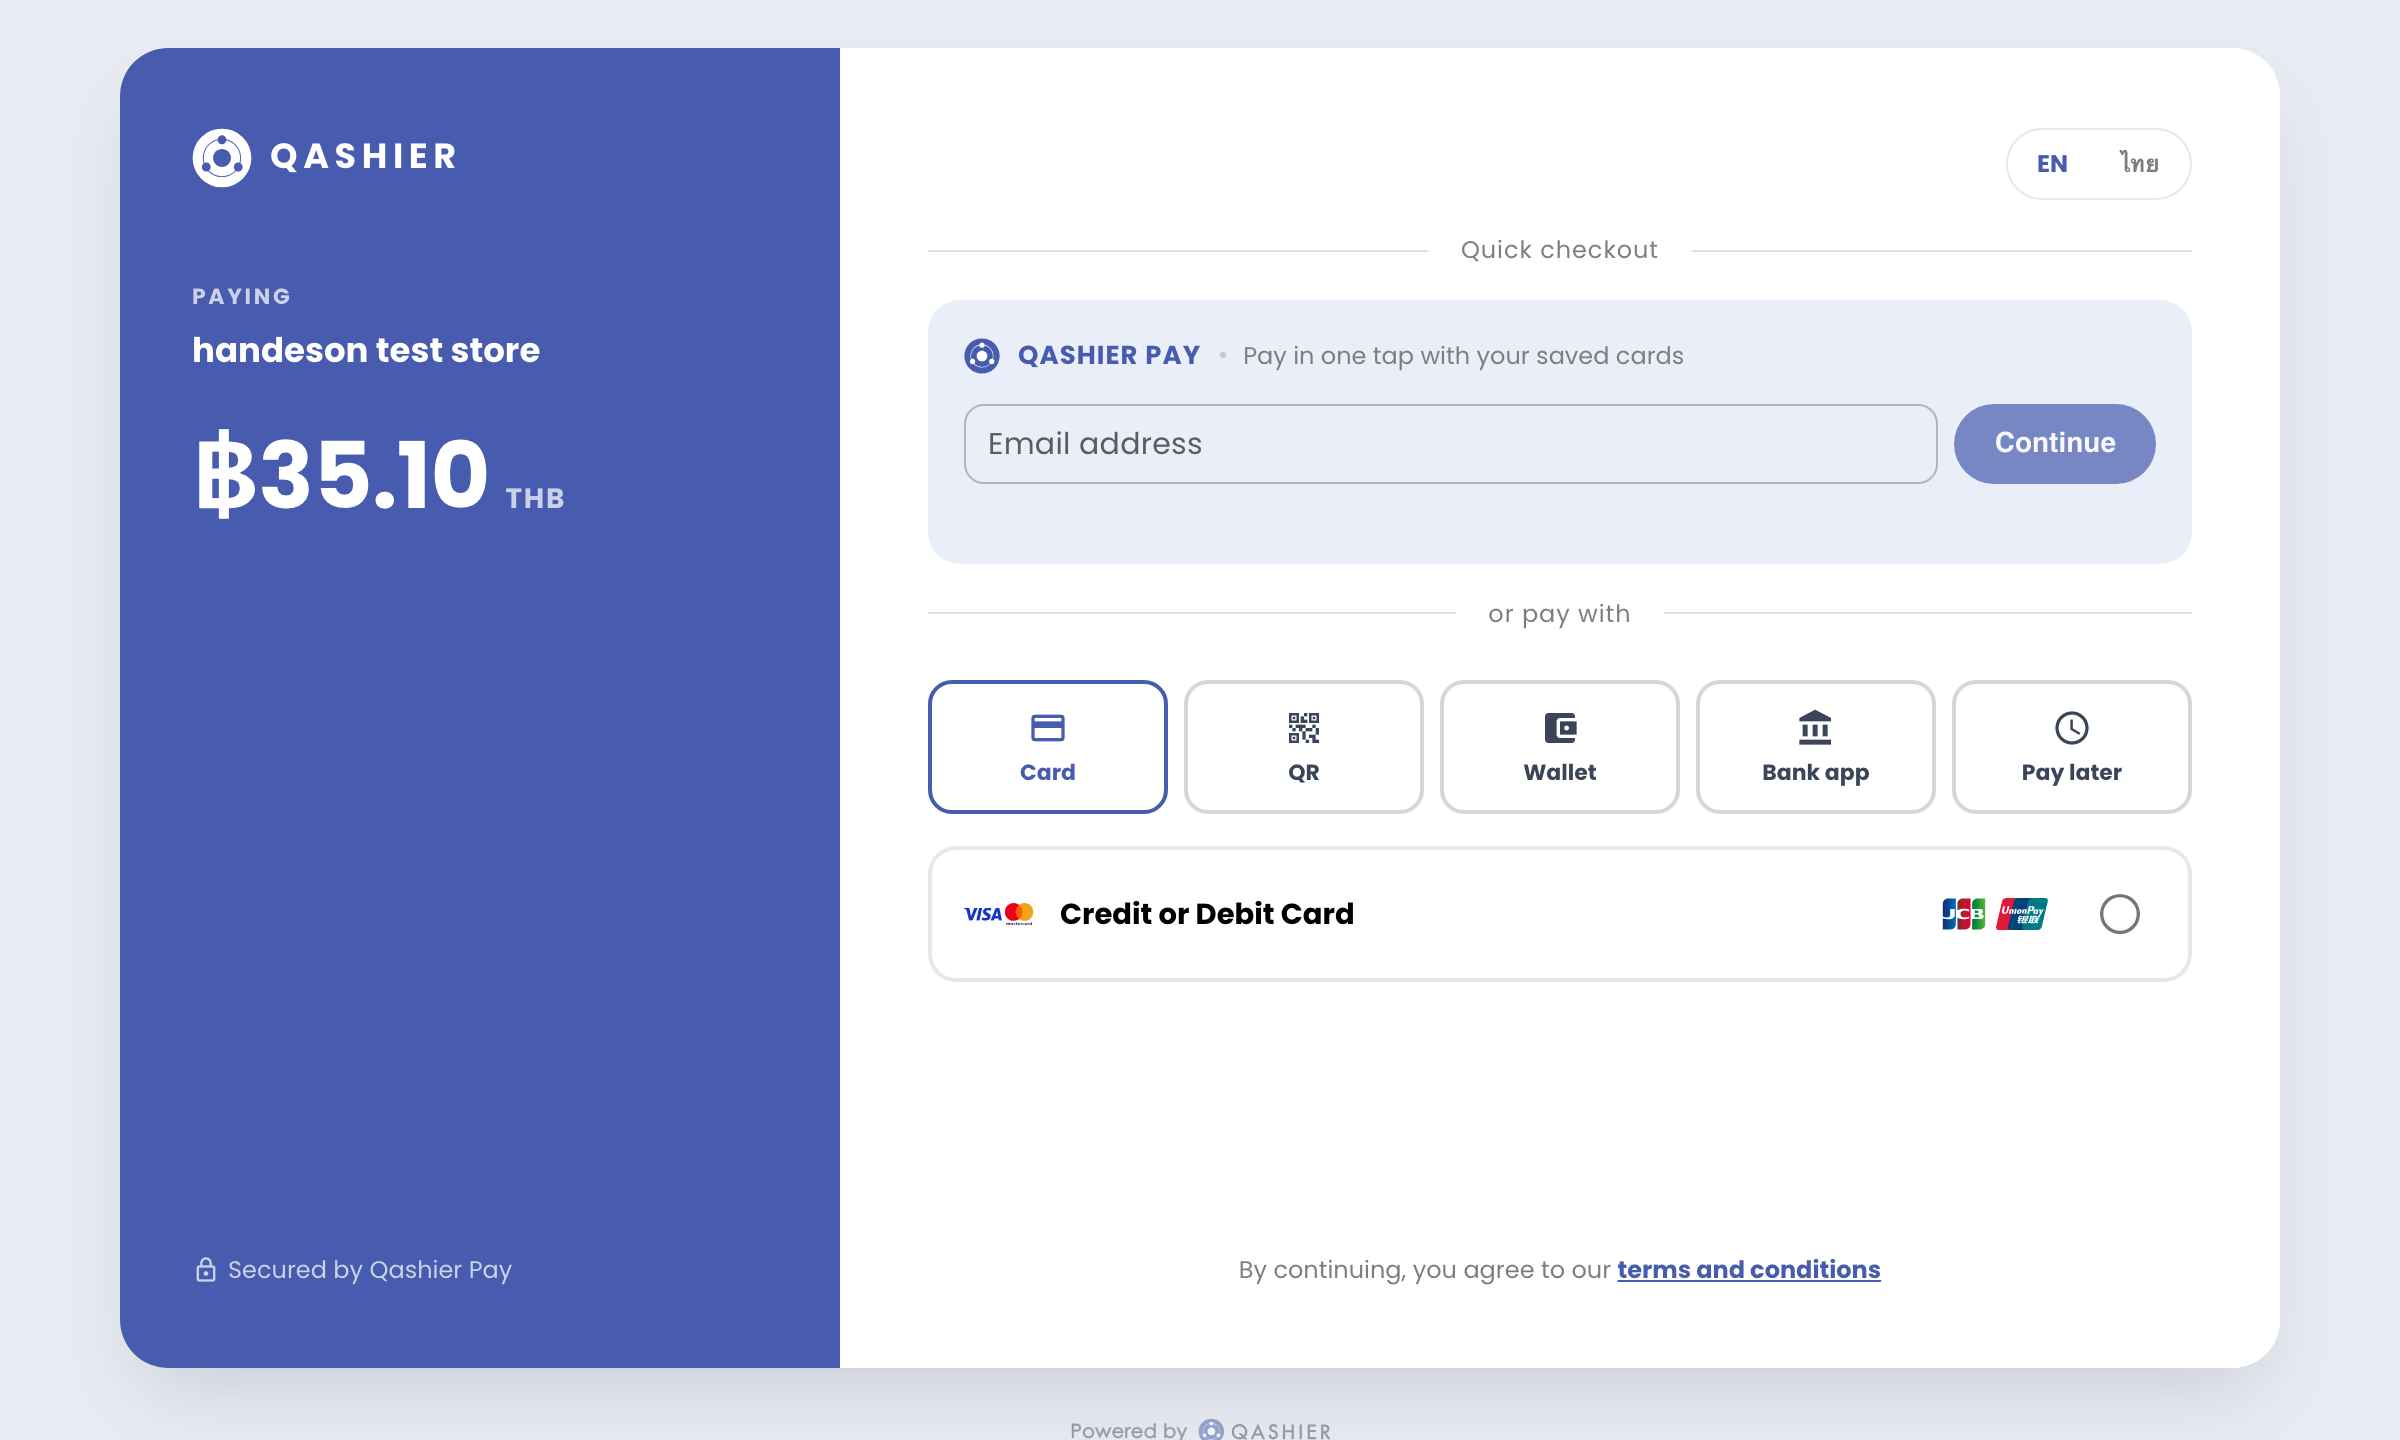
Task: Open the terms and conditions link
Action: click(x=1749, y=1269)
